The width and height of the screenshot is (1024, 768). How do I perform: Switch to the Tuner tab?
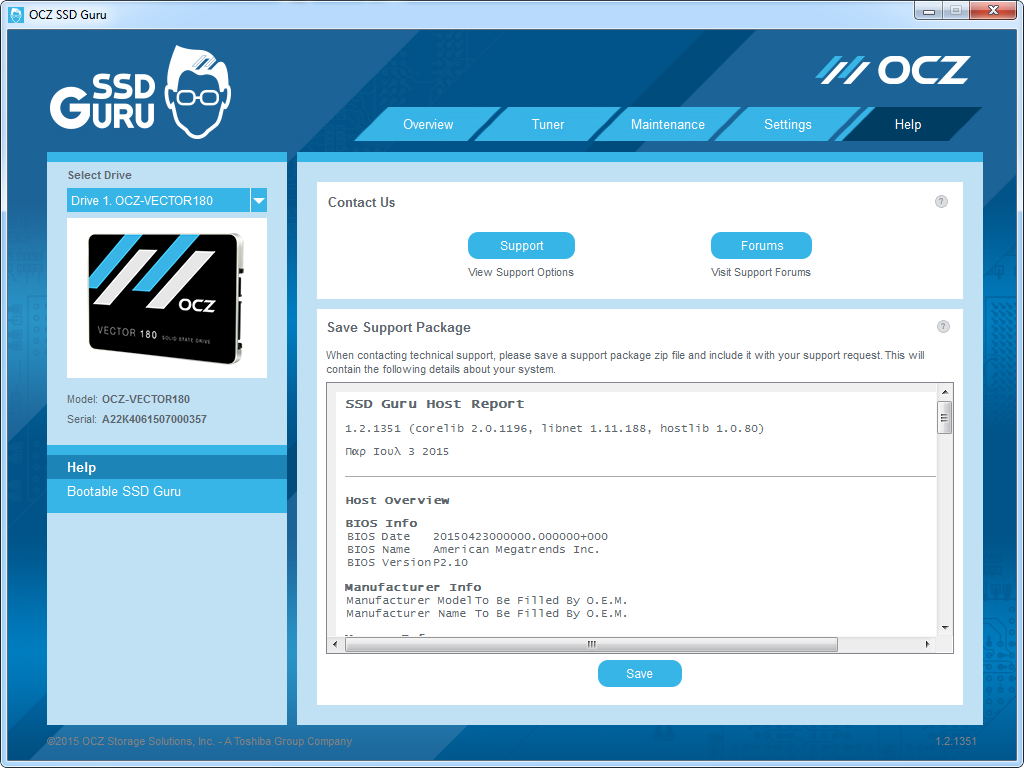(x=548, y=124)
